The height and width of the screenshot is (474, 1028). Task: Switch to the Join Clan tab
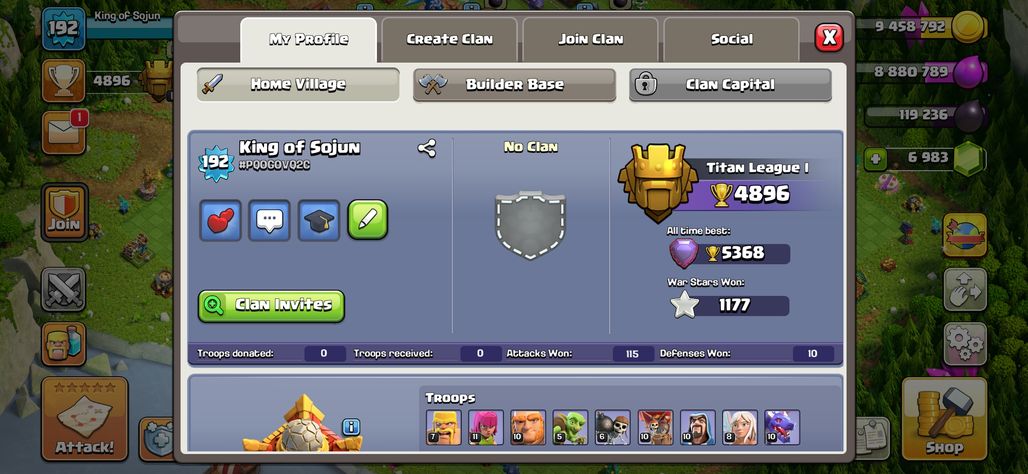pos(591,39)
